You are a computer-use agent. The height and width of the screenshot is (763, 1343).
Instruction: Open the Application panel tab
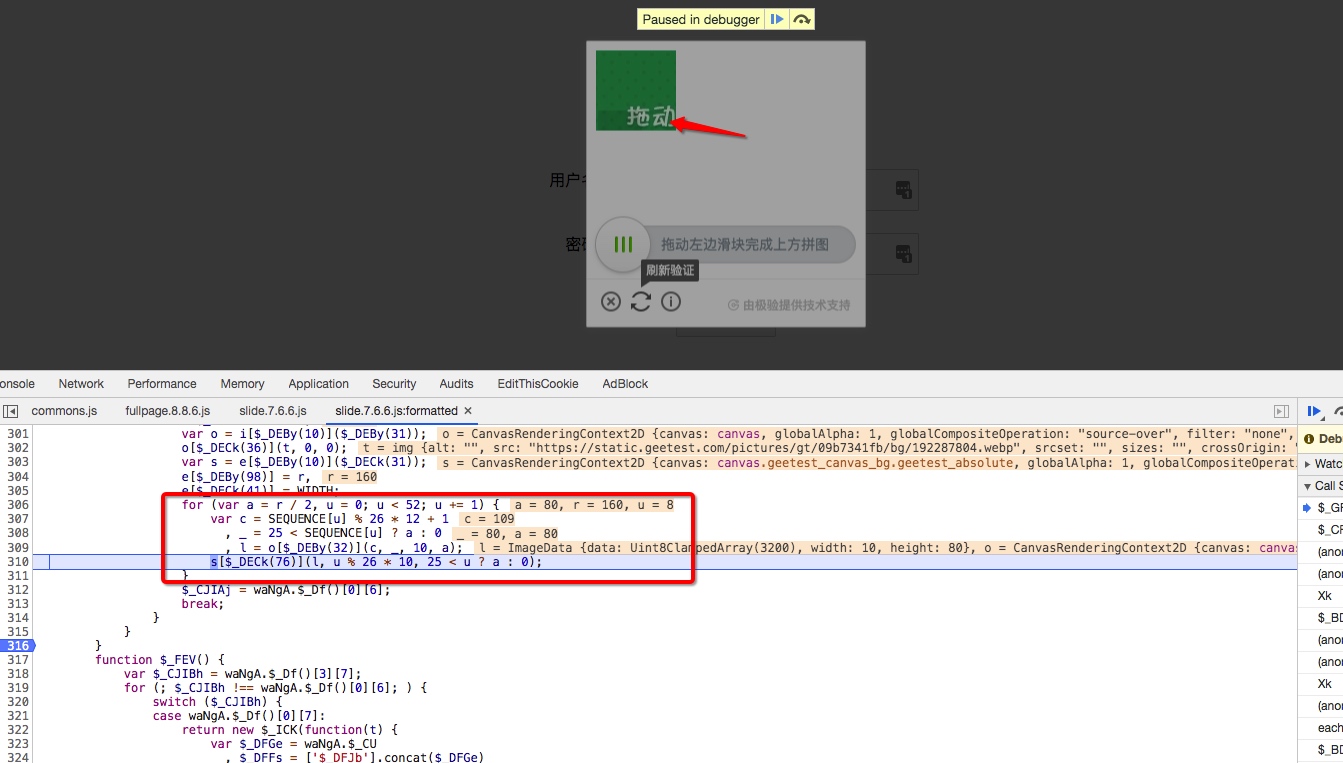click(318, 384)
